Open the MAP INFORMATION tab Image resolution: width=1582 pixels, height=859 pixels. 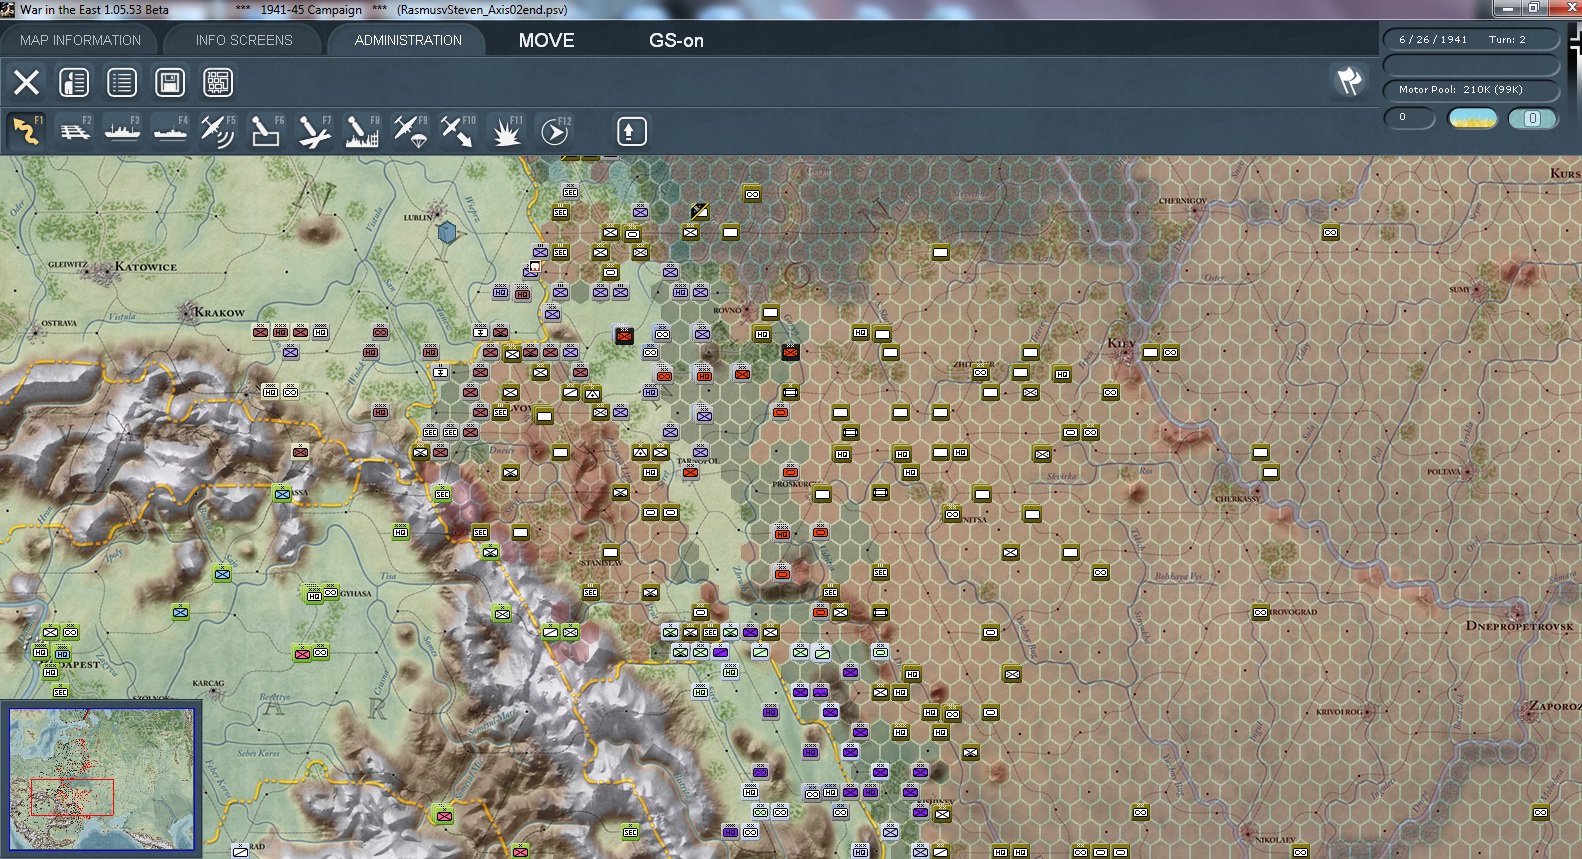(x=80, y=40)
